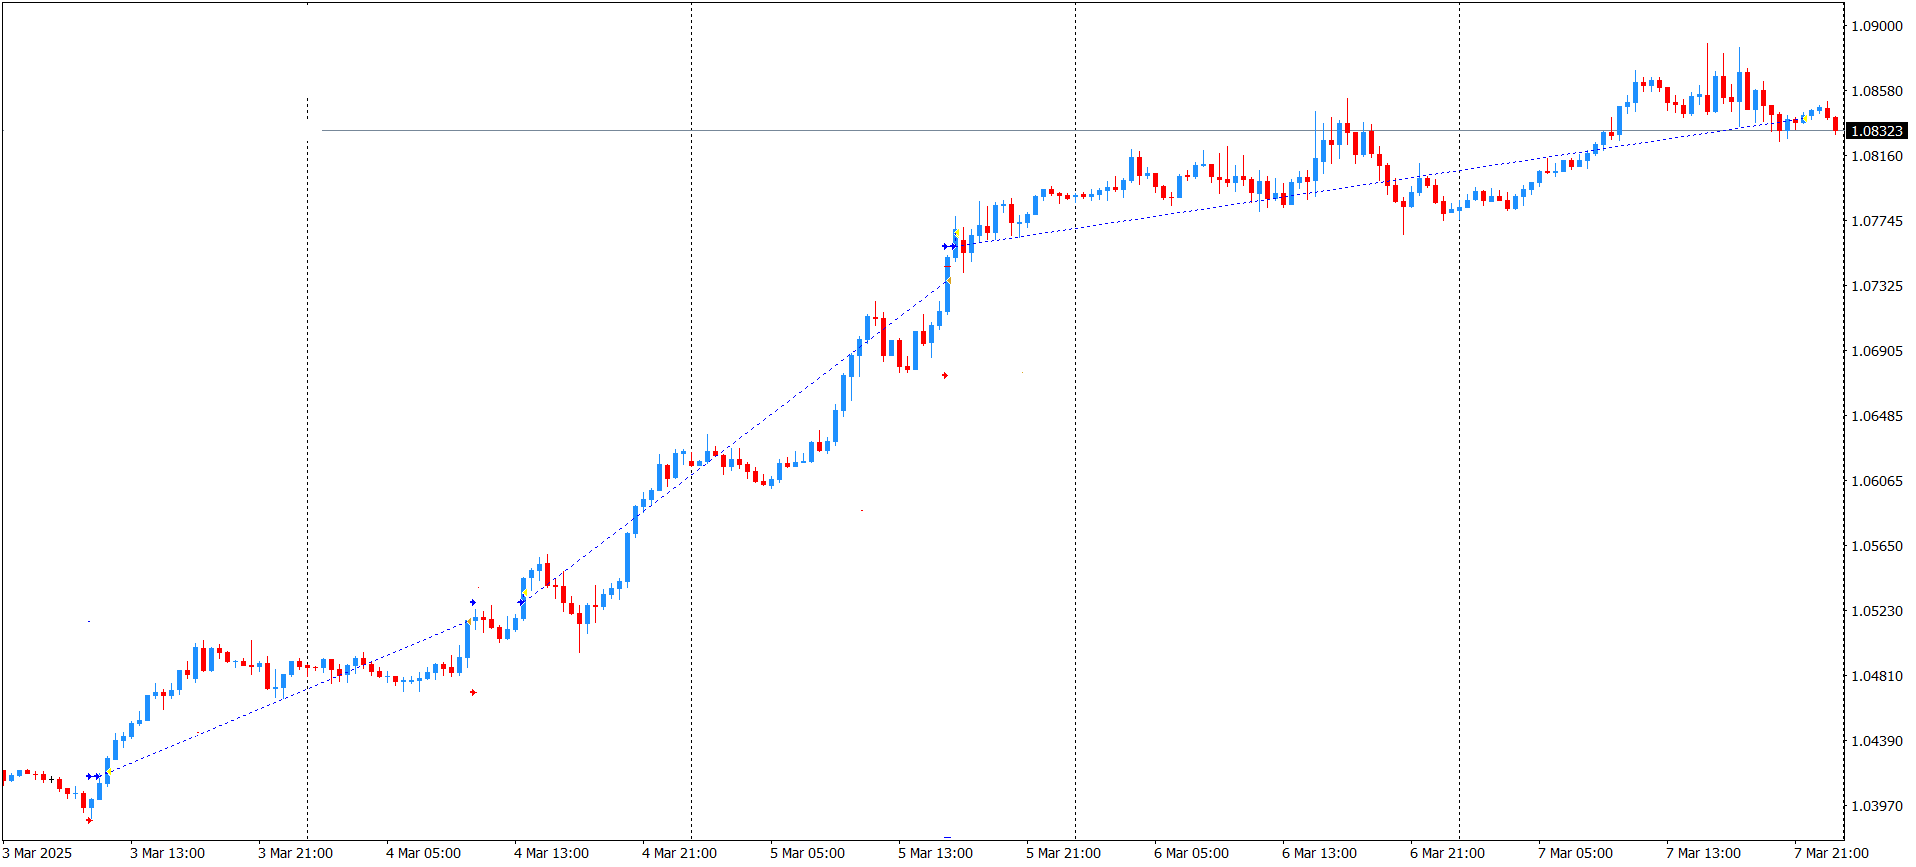Viewport: 1916px width, 867px height.
Task: Click the '5 Mar 21:00' time label
Action: pyautogui.click(x=1063, y=853)
